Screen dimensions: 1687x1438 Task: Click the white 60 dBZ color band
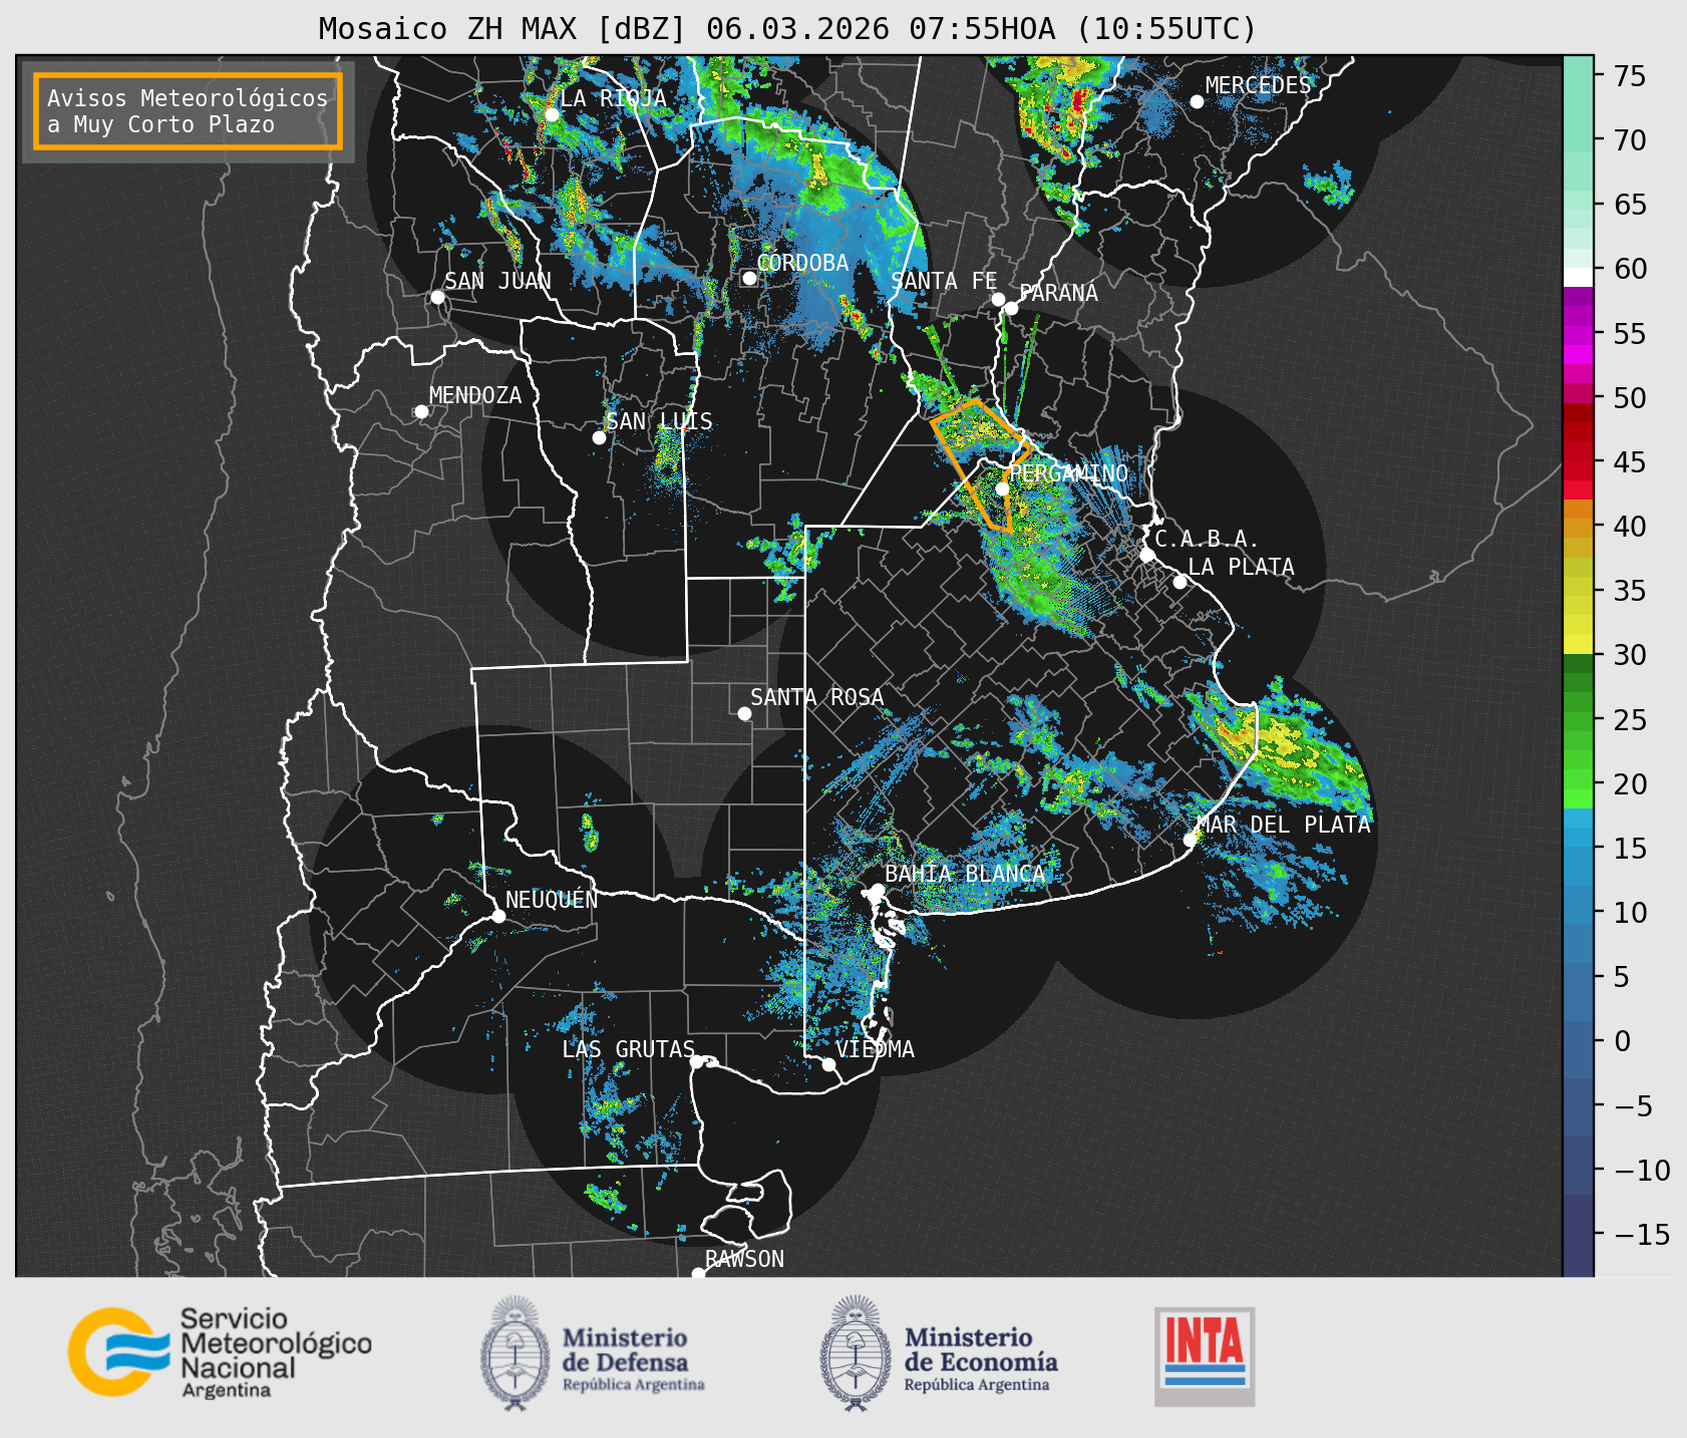point(1578,278)
